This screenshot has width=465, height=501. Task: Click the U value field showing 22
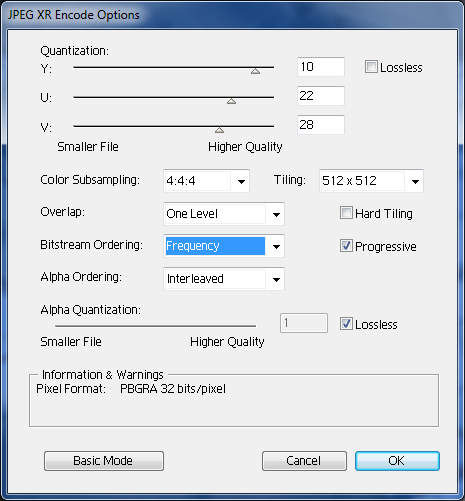pos(321,96)
